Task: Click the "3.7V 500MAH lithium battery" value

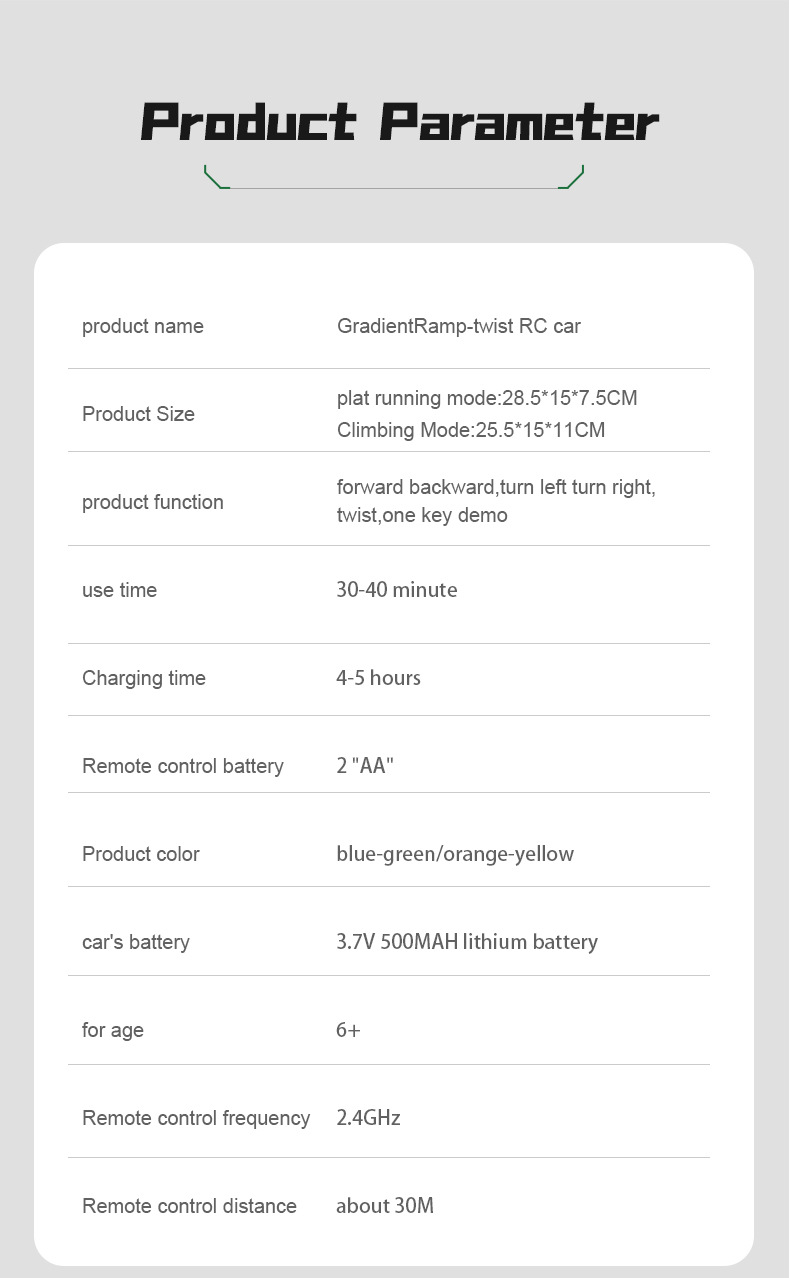Action: [x=467, y=942]
